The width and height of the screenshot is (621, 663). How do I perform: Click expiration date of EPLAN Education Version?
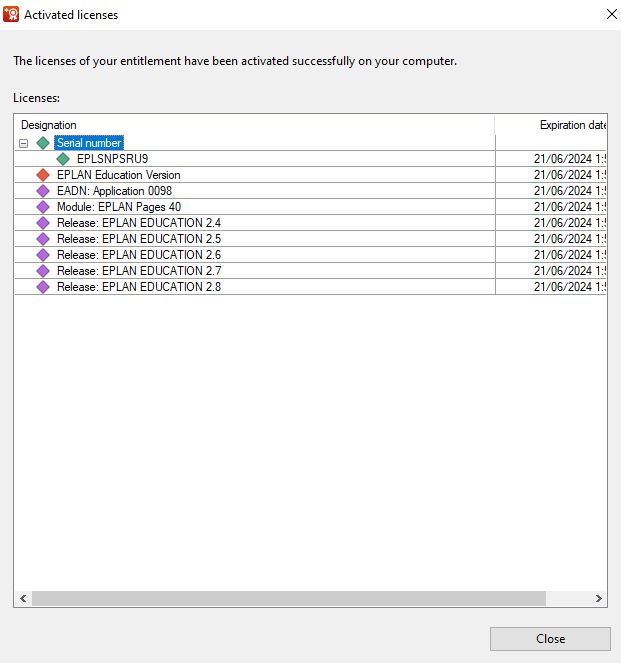tap(569, 175)
